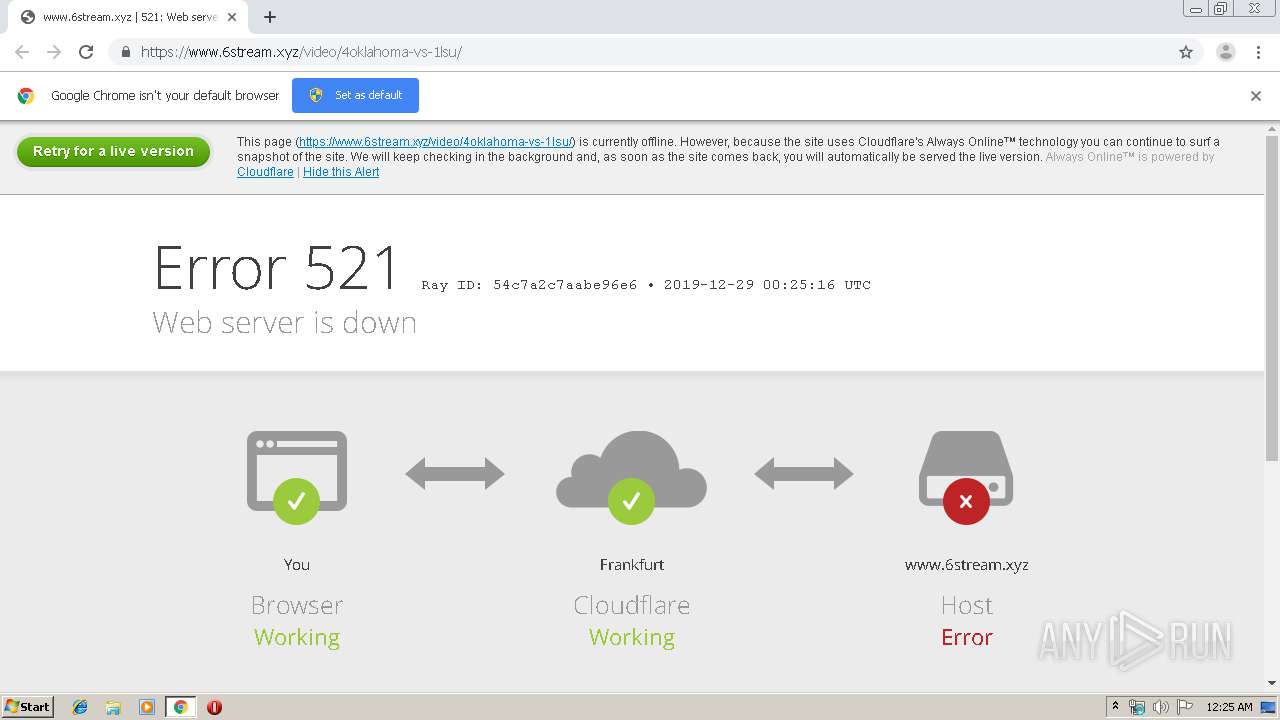Click the show desktop tray icon

click(1268, 707)
